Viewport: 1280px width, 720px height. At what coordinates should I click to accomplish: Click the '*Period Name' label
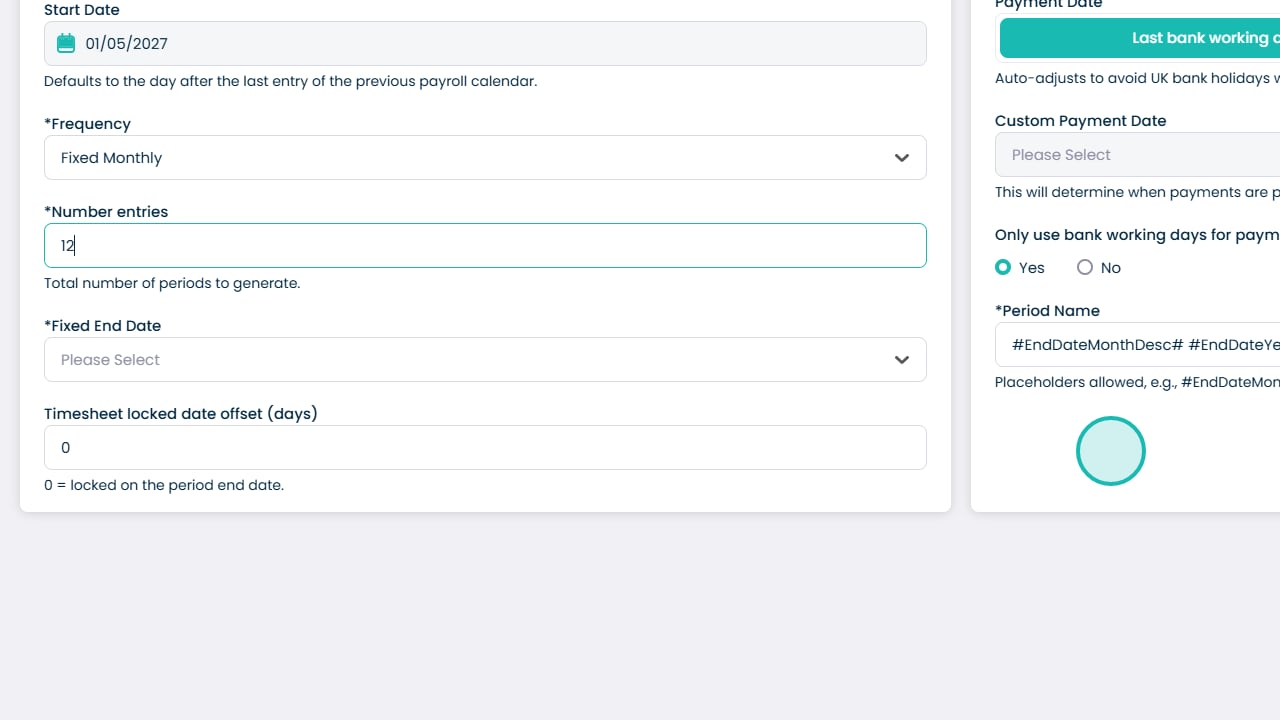point(1047,311)
